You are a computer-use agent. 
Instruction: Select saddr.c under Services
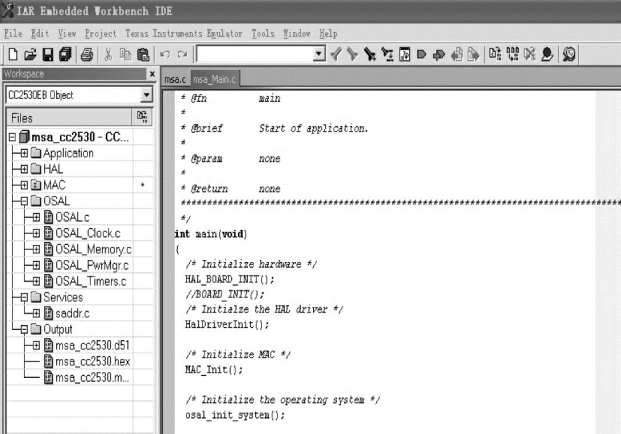(x=72, y=313)
